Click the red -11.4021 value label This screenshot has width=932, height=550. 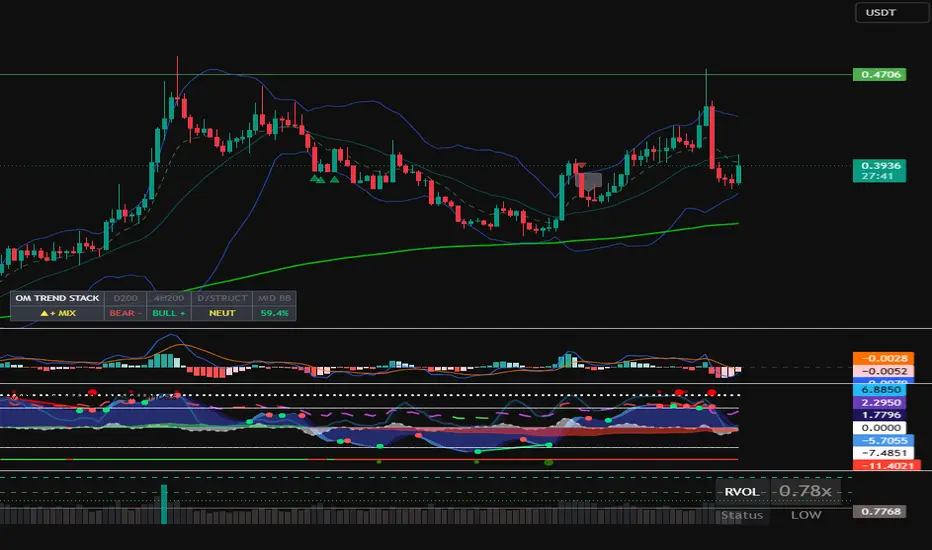(887, 466)
